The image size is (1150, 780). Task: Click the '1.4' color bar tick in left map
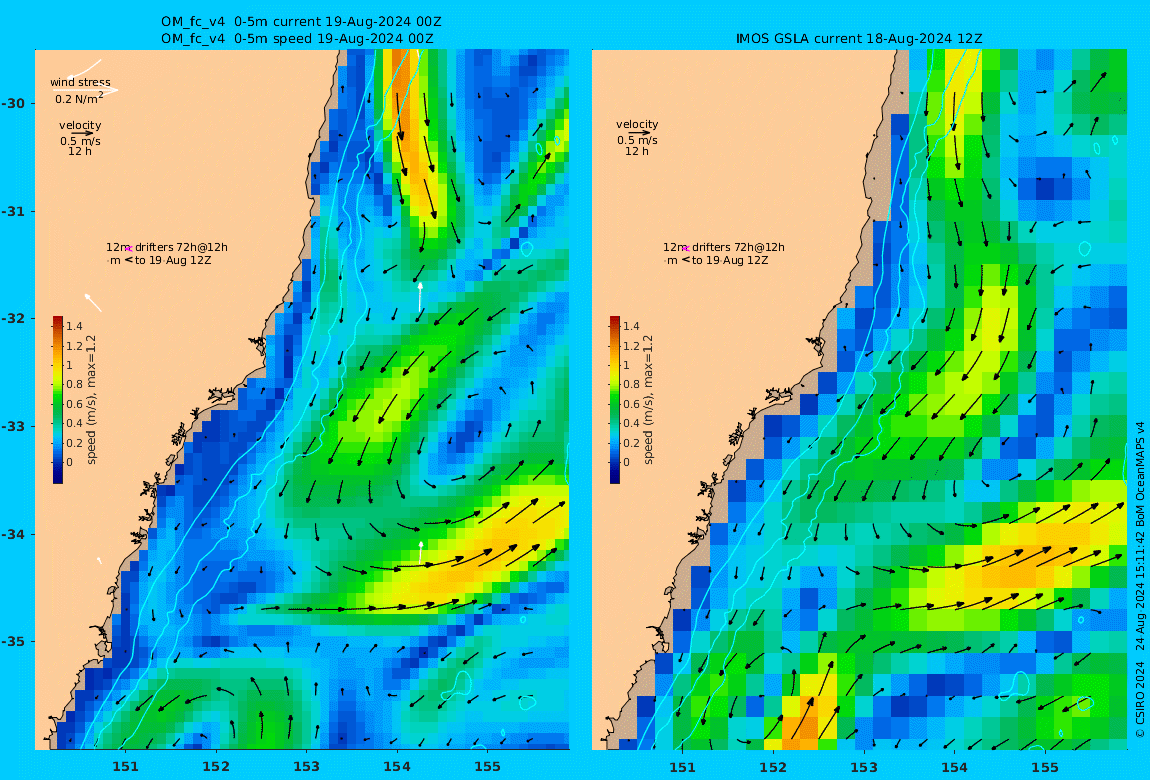click(x=74, y=326)
